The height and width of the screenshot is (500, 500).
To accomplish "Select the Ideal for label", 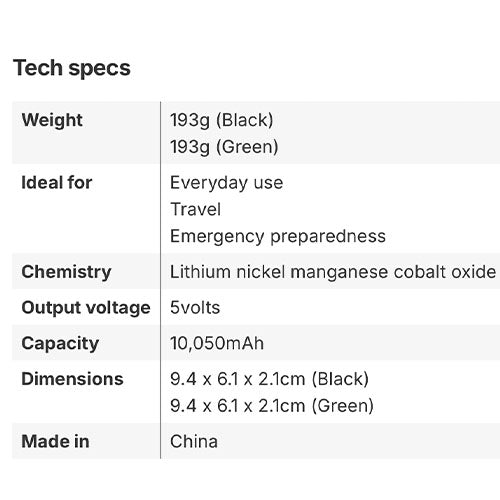I will 57,182.
